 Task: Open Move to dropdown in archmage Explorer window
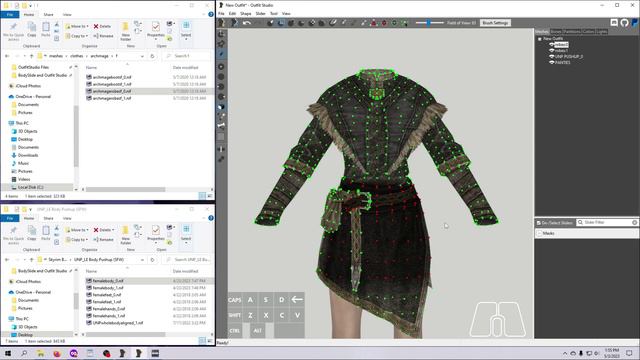[78, 26]
